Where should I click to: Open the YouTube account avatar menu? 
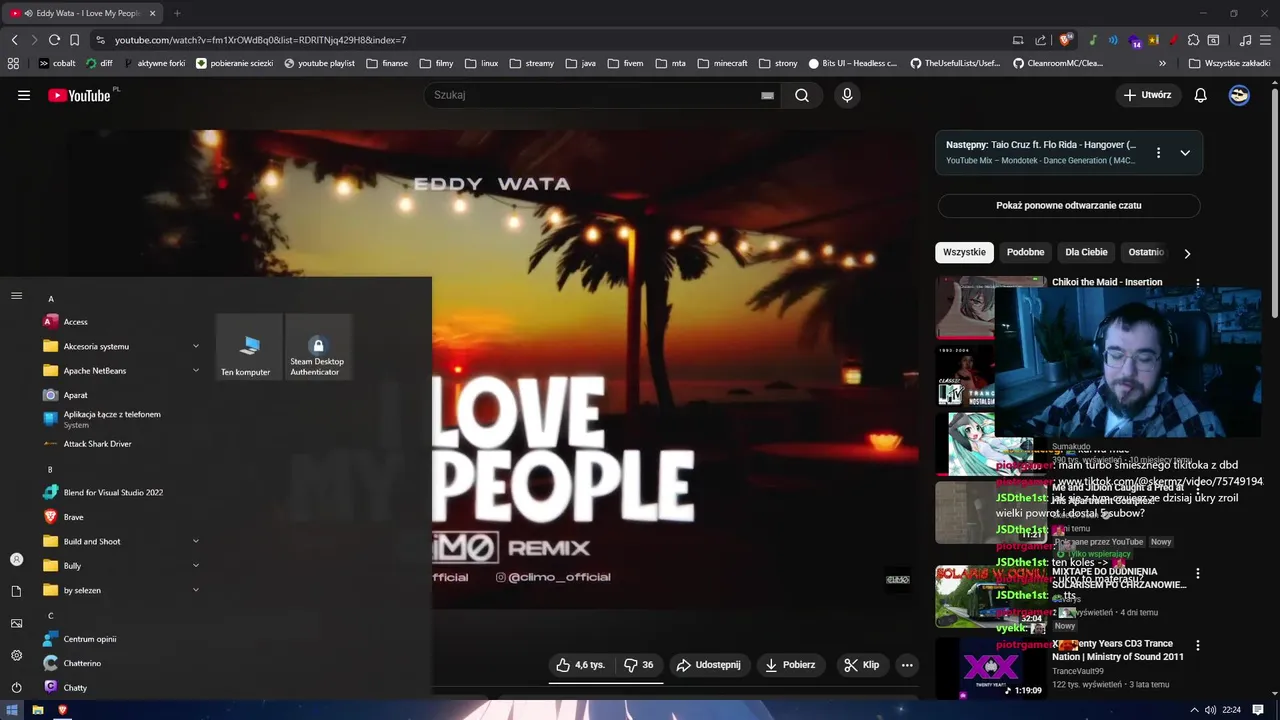(1239, 95)
